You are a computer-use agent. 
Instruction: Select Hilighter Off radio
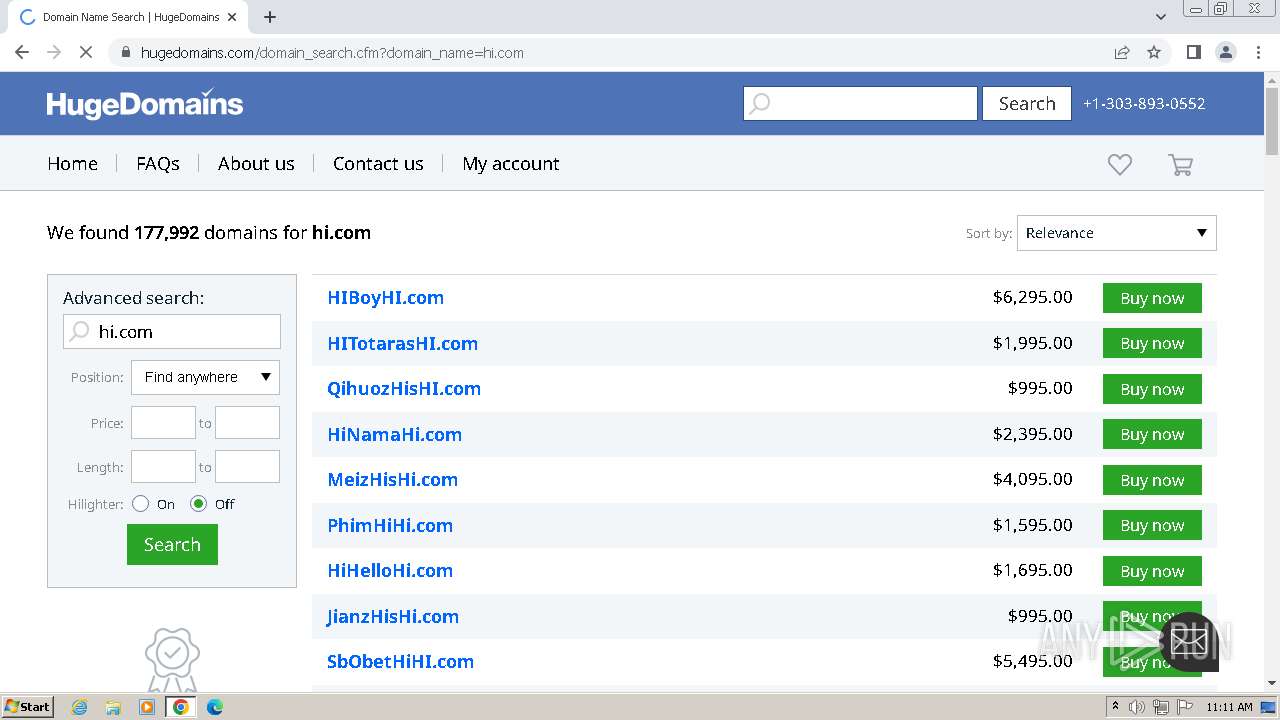click(x=199, y=504)
